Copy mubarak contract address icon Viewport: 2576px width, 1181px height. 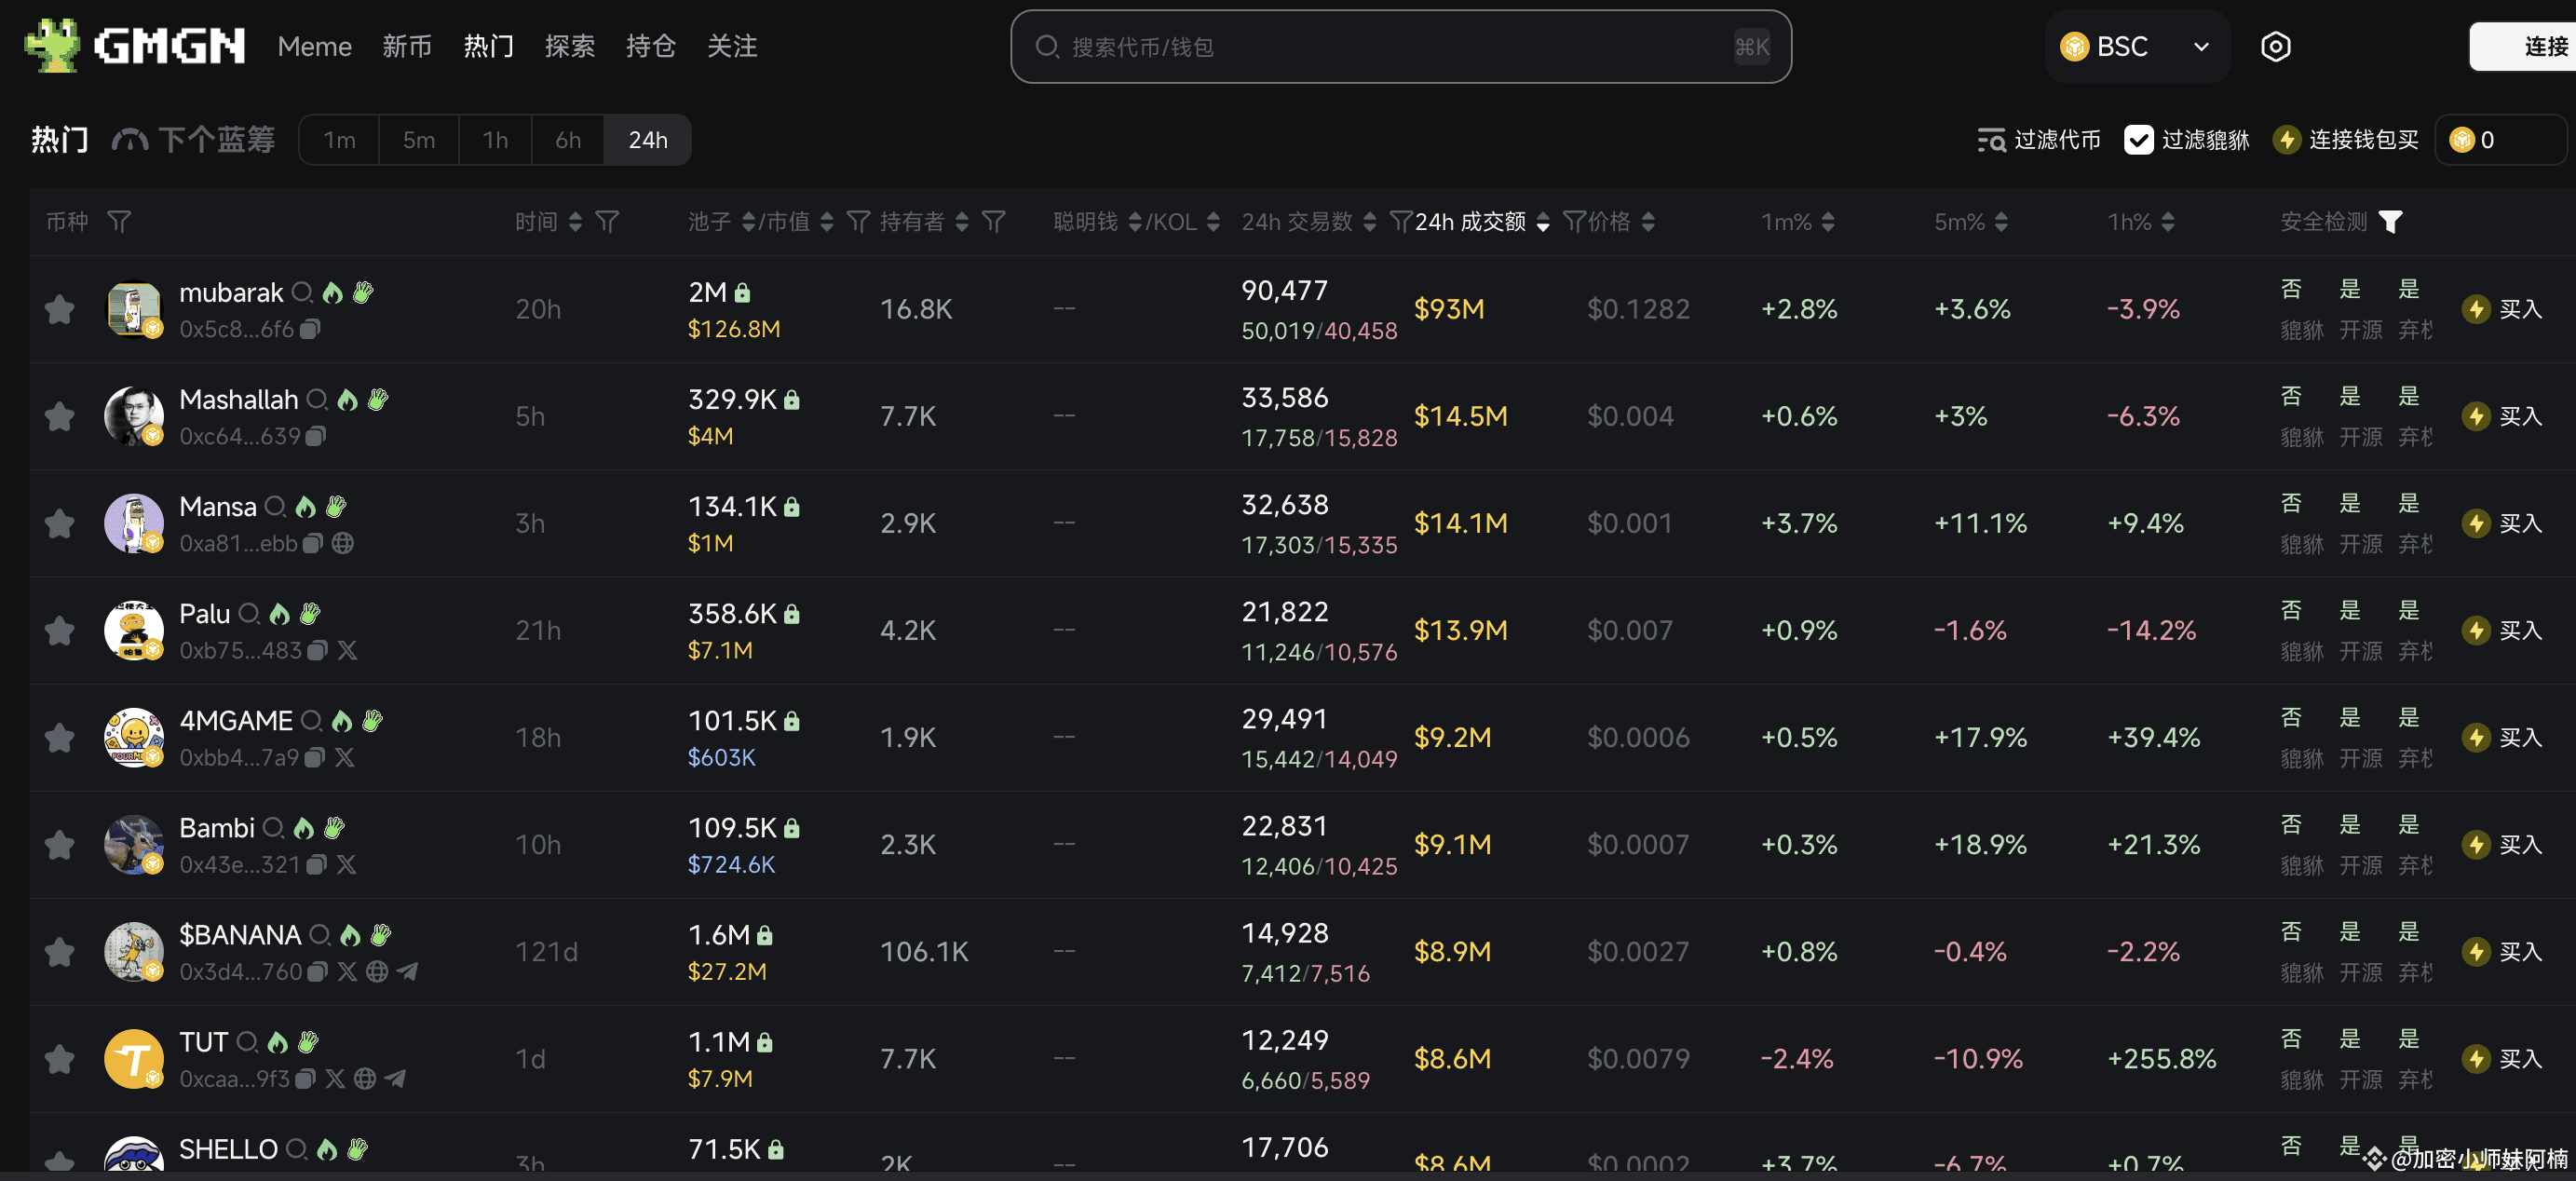click(310, 329)
